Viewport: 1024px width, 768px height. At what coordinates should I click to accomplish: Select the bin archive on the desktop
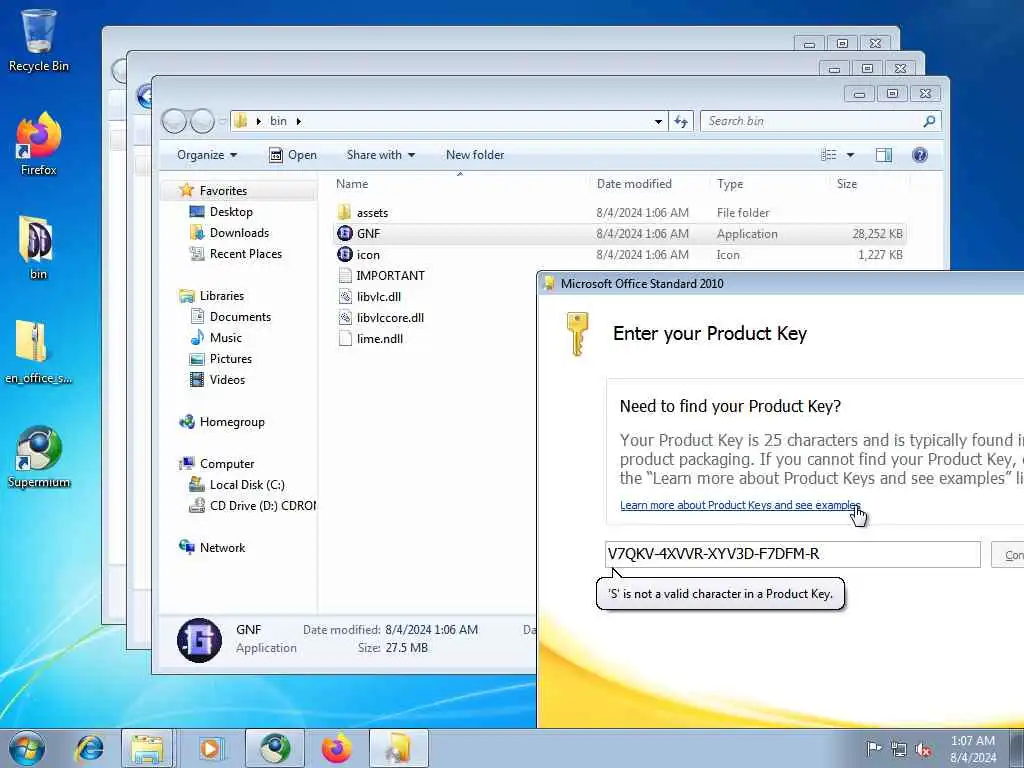(x=38, y=248)
